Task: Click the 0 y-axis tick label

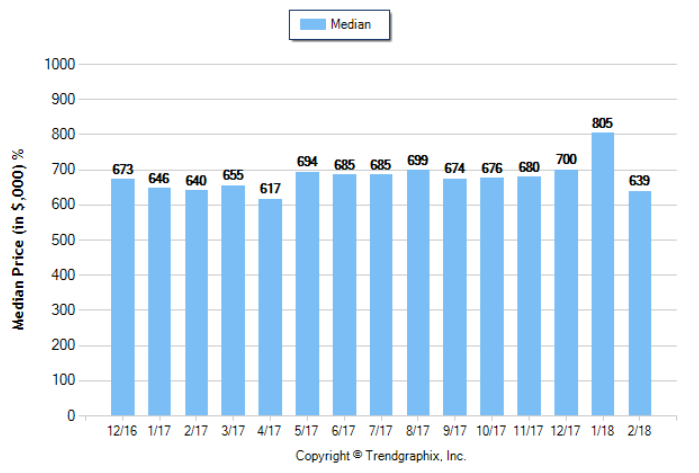Action: coord(71,415)
